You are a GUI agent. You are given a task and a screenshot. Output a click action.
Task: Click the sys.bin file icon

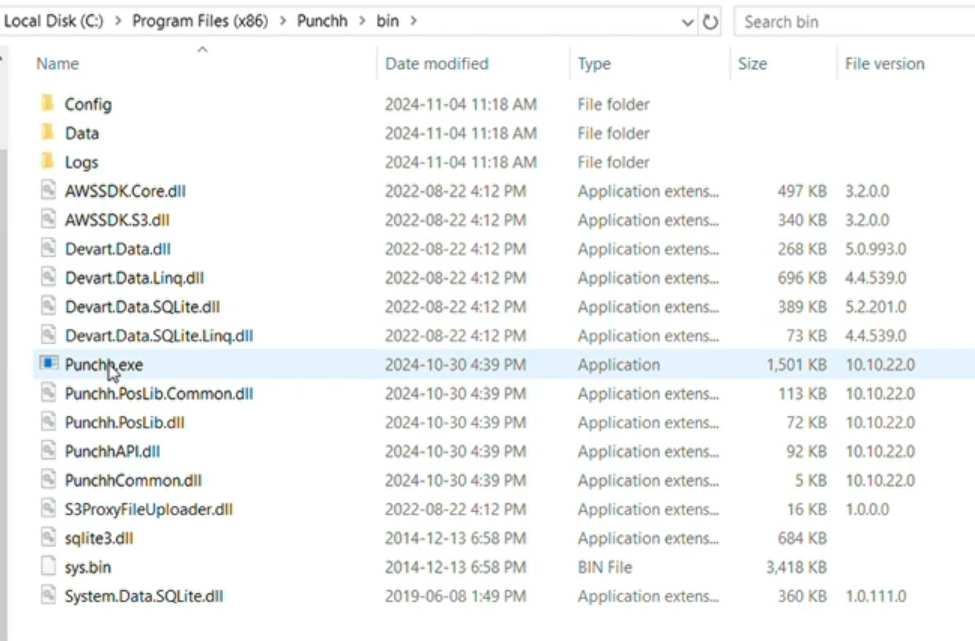49,566
